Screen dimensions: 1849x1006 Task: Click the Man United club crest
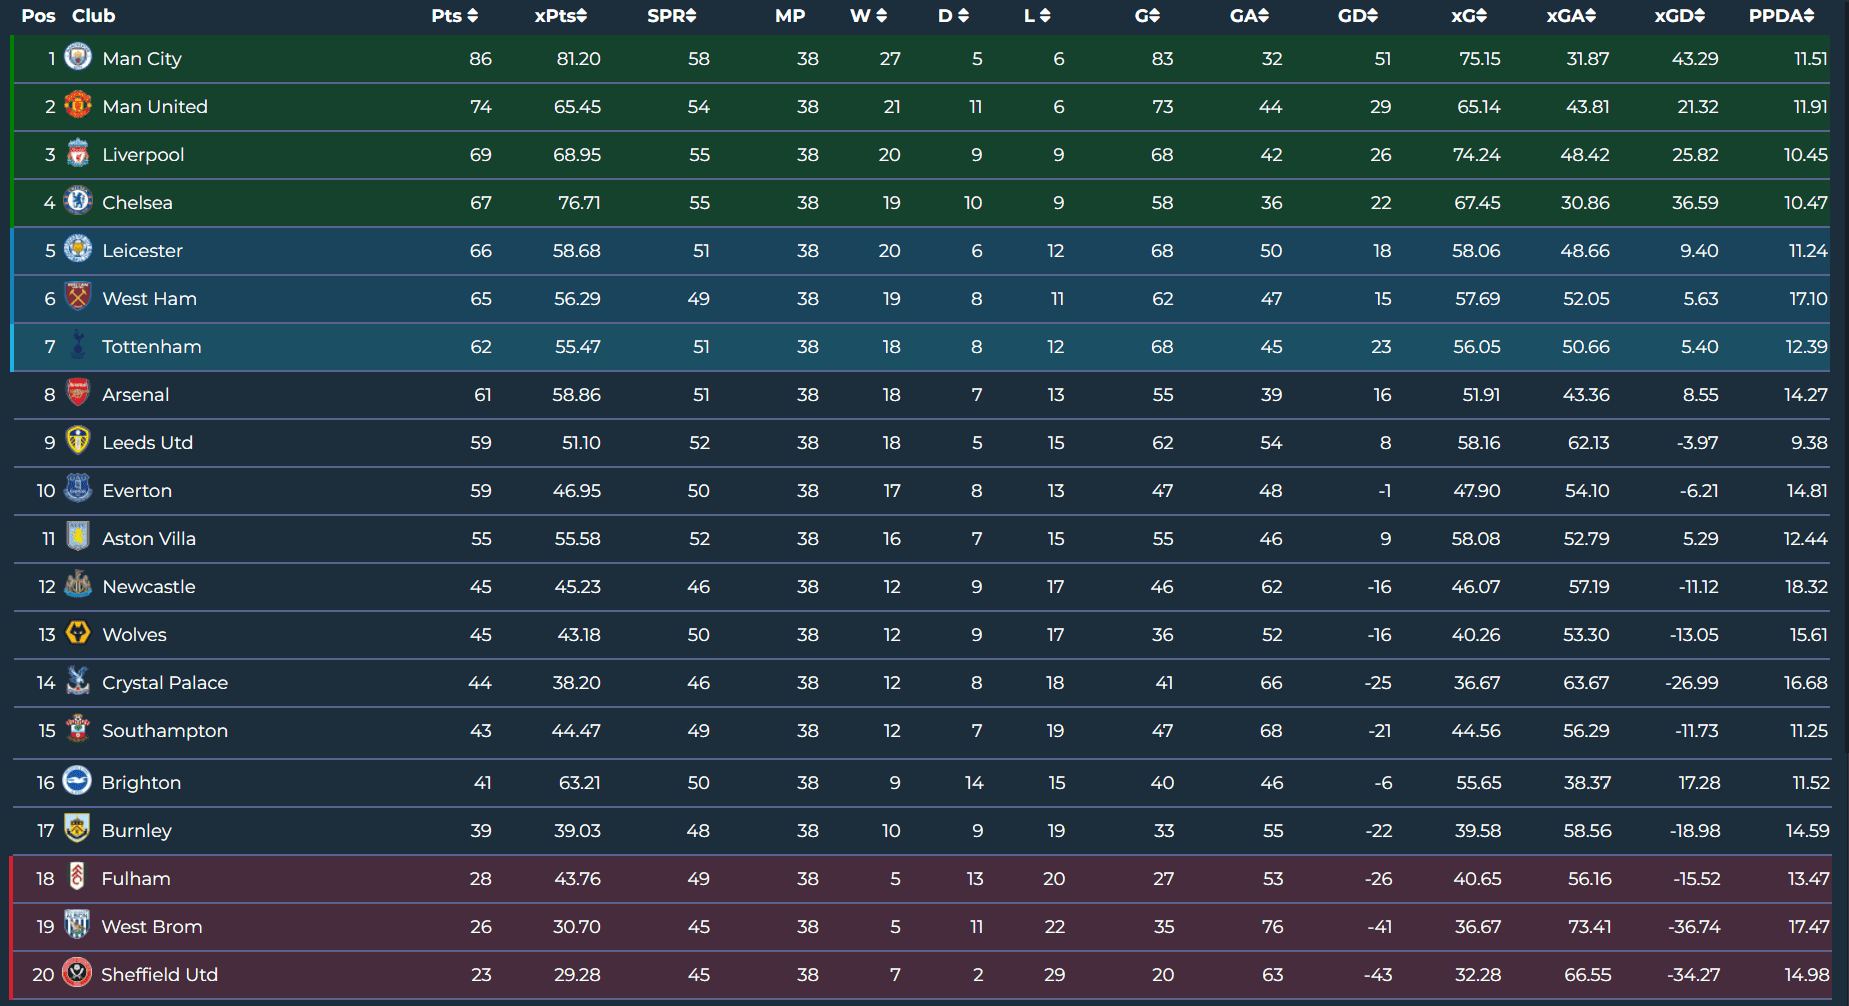(x=78, y=105)
